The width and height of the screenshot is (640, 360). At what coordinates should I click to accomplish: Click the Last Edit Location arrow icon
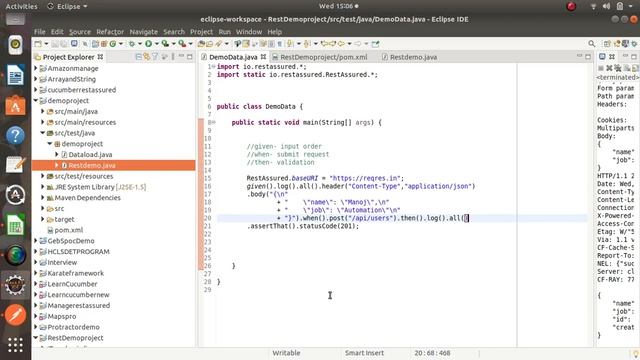324,44
